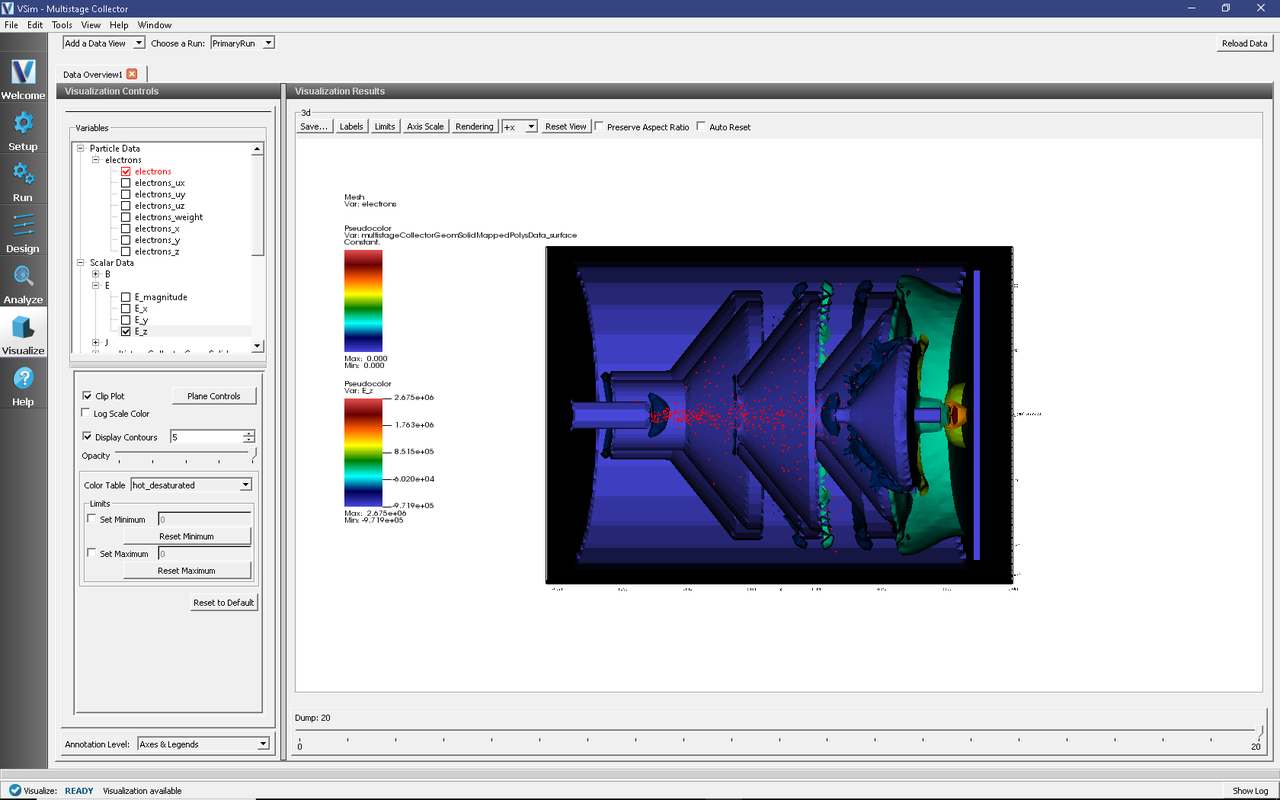Enable the electrons_weight checkbox

coord(125,217)
